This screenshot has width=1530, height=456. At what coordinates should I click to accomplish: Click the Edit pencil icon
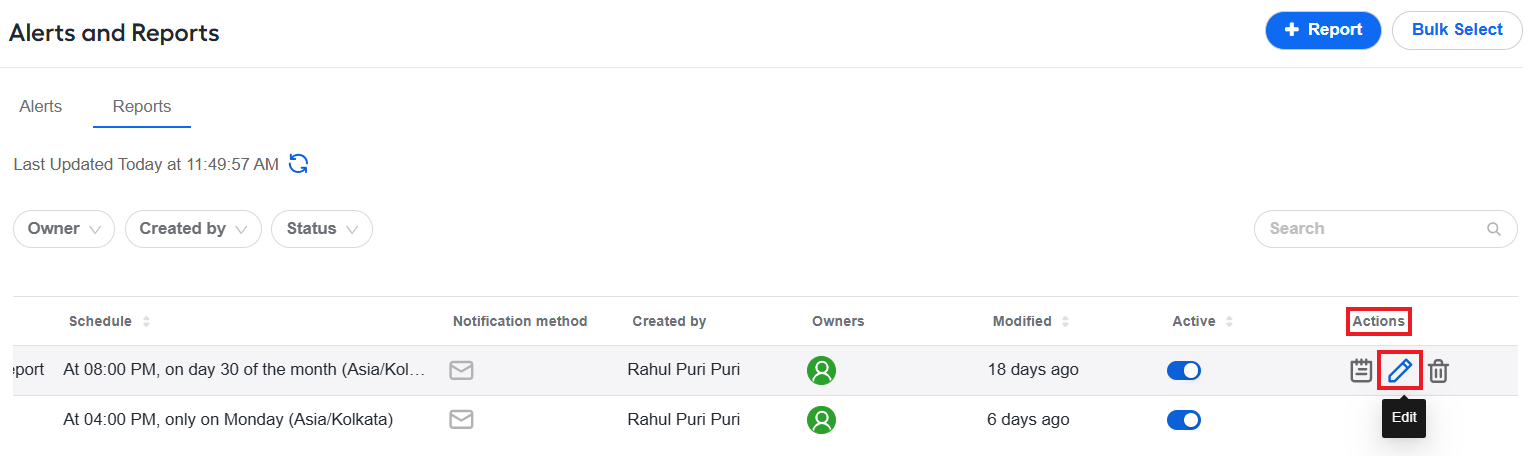point(1400,371)
